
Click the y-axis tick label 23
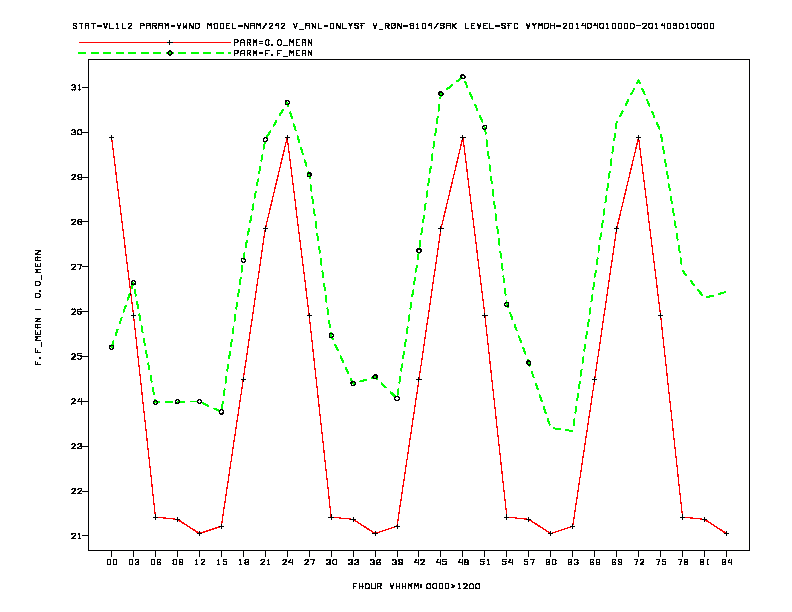pyautogui.click(x=76, y=446)
